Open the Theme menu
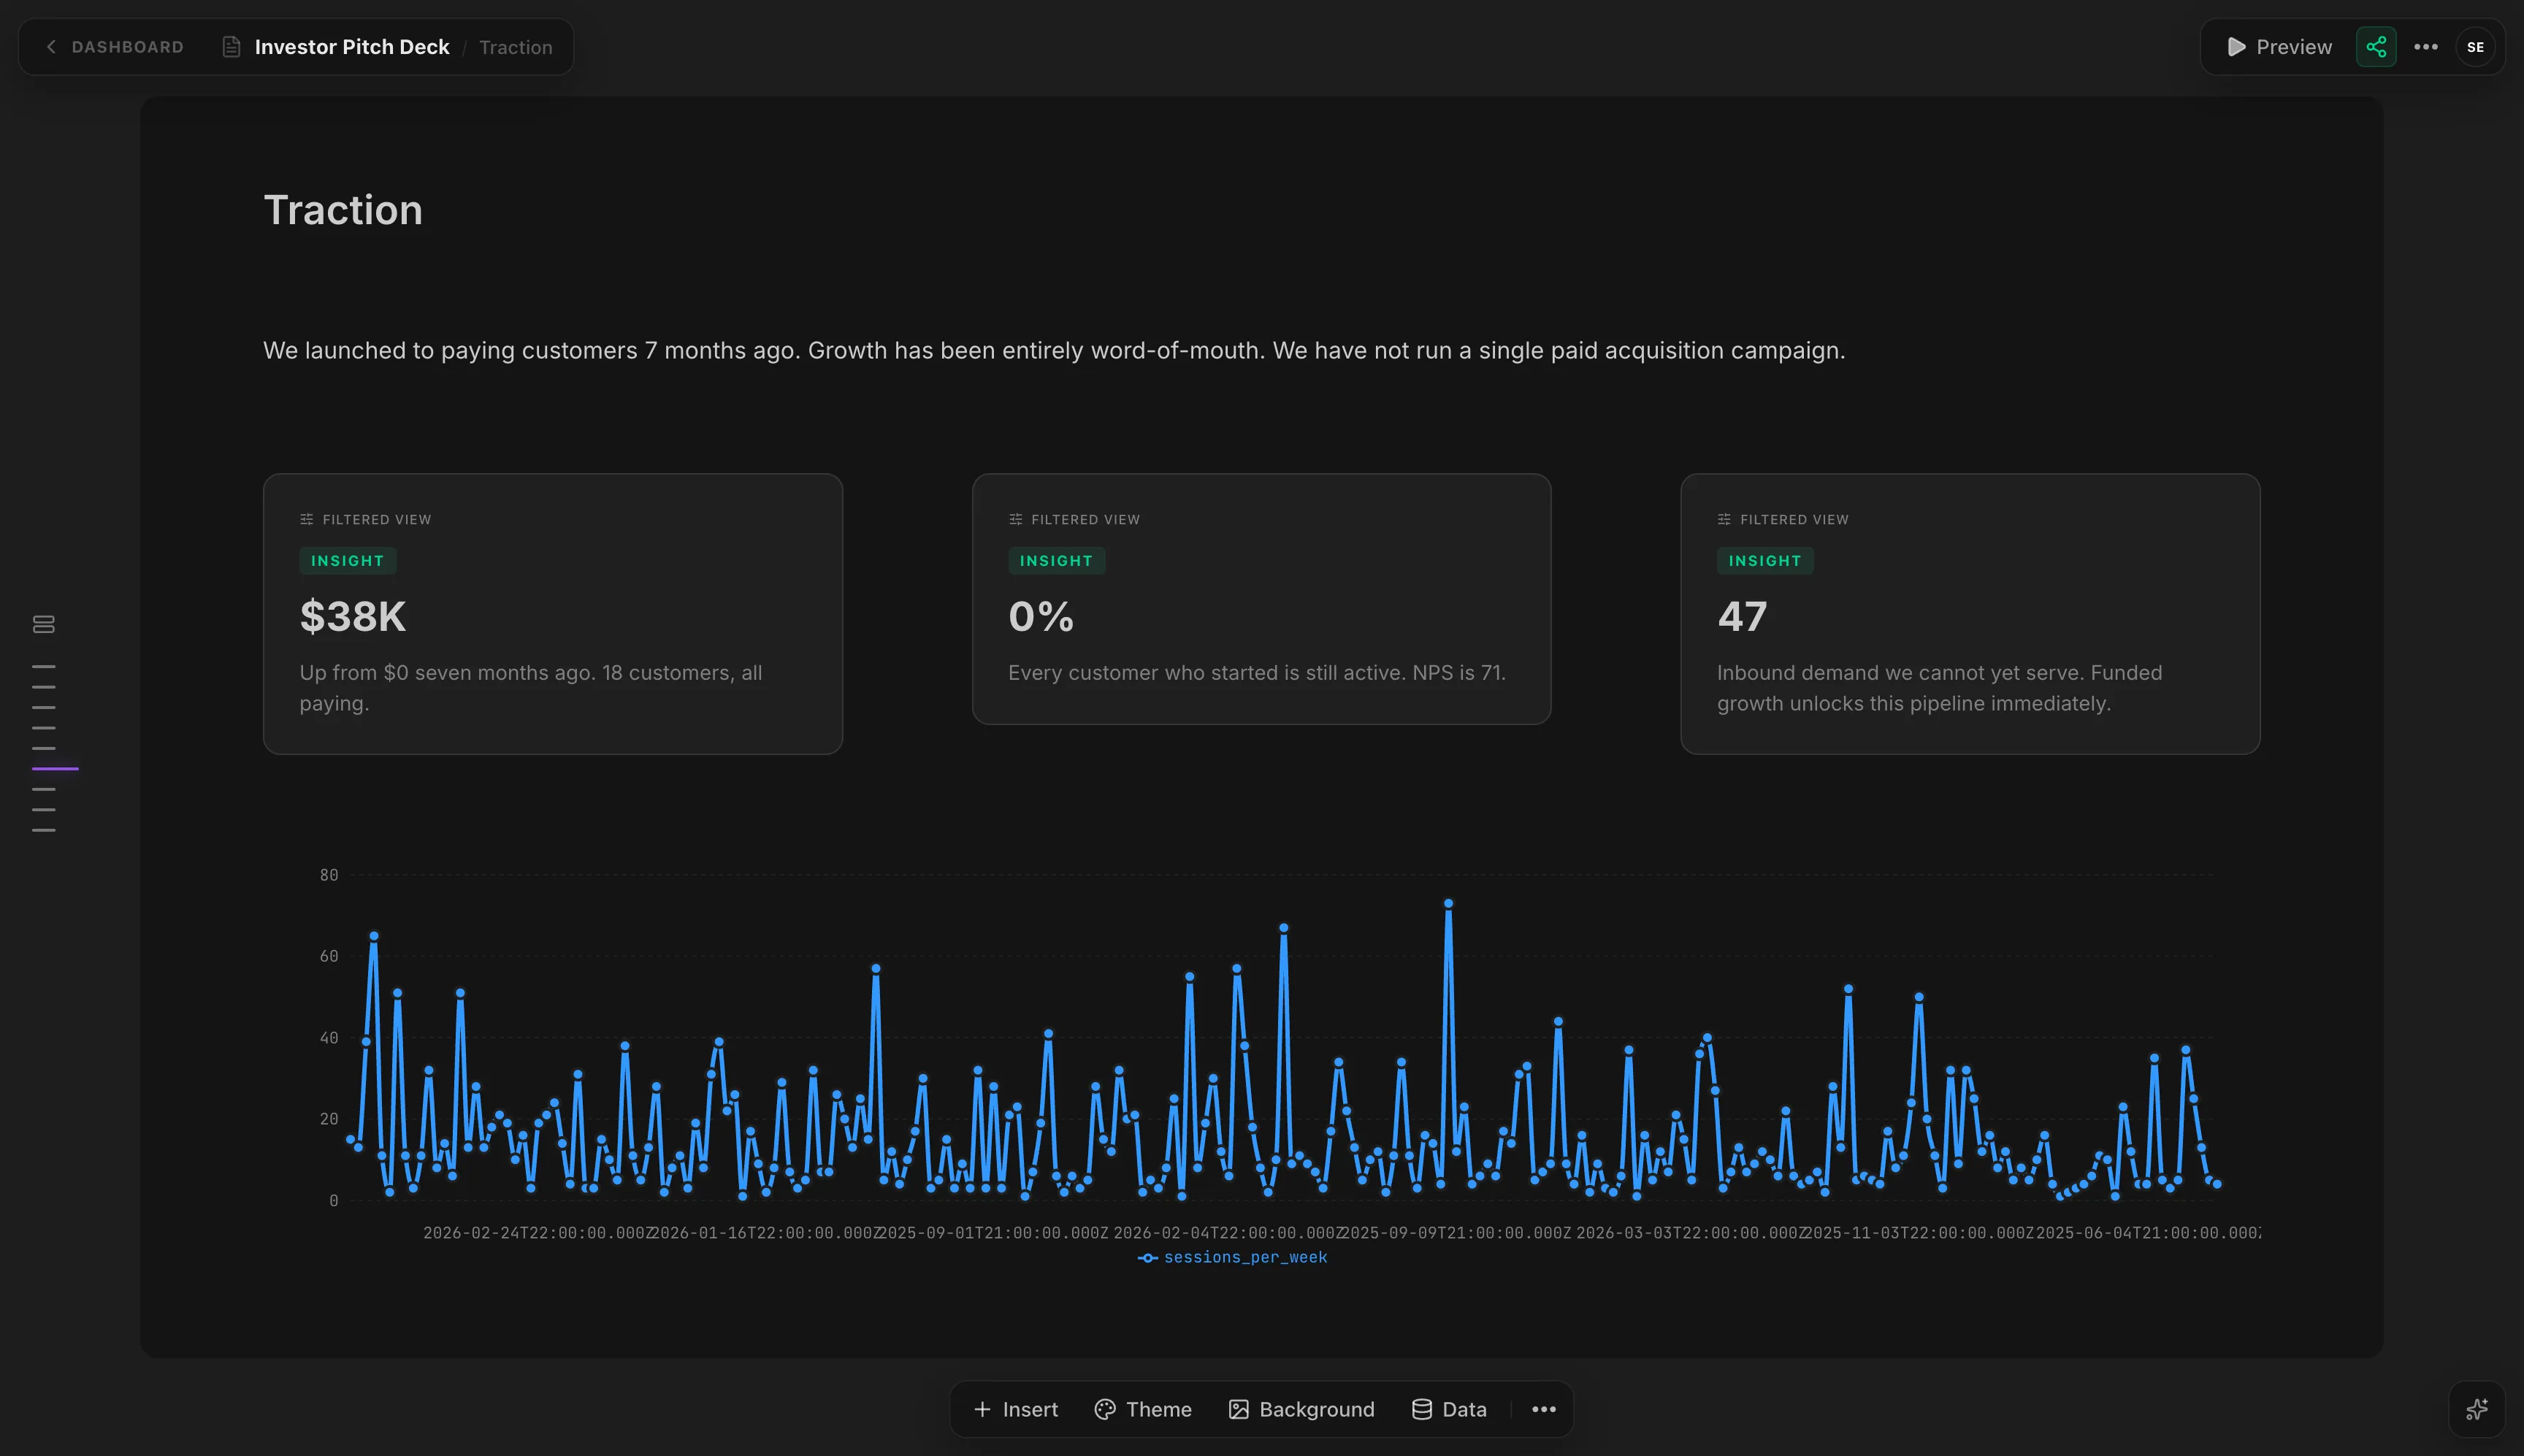2524x1456 pixels. pyautogui.click(x=1143, y=1409)
